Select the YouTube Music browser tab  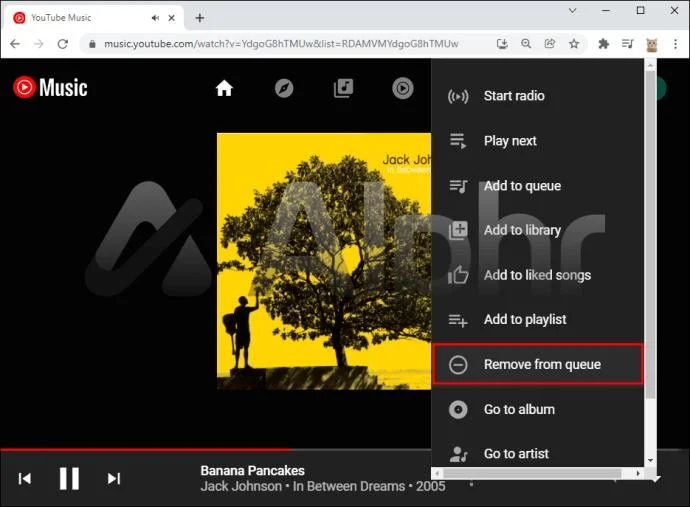[92, 18]
